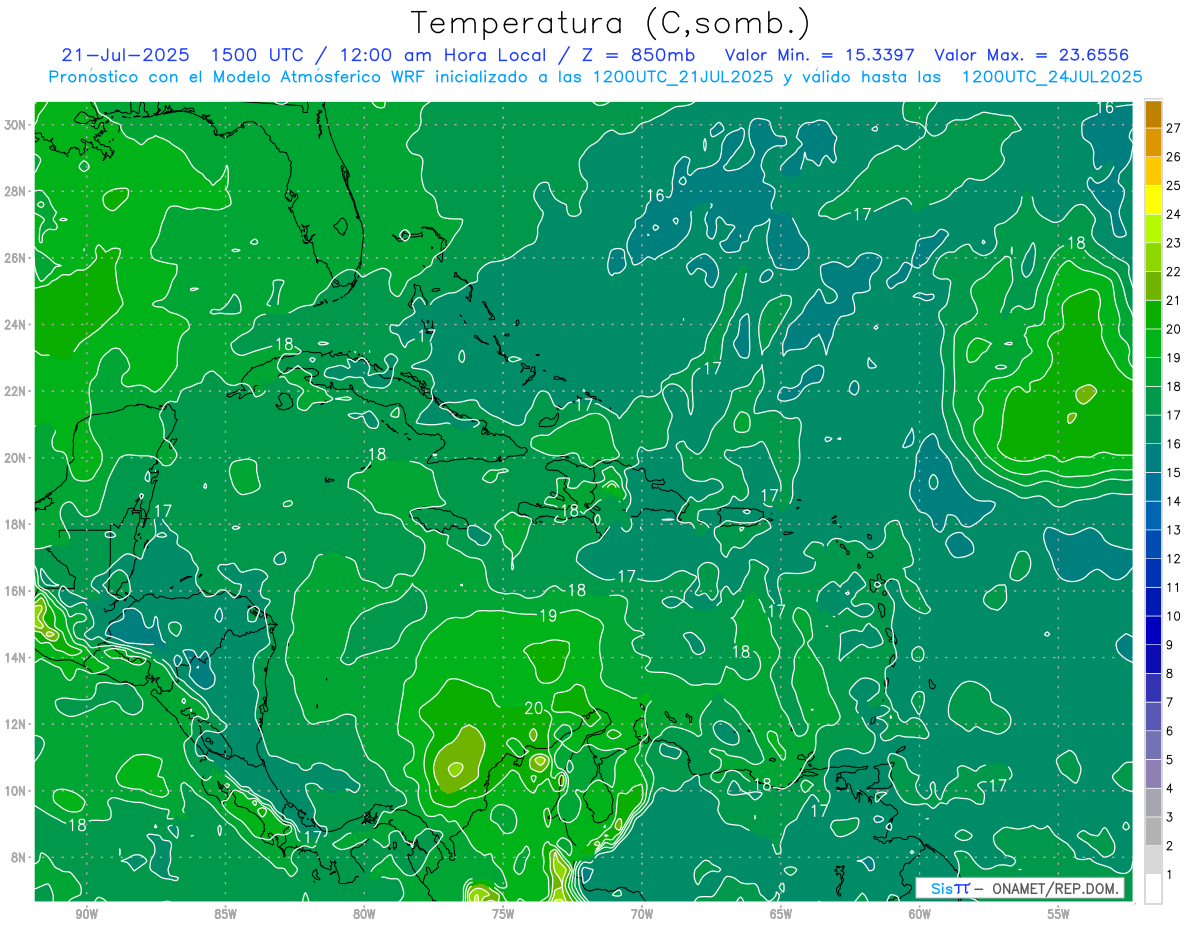
Task: Click the "22N" latitude axis label
Action: click(15, 391)
